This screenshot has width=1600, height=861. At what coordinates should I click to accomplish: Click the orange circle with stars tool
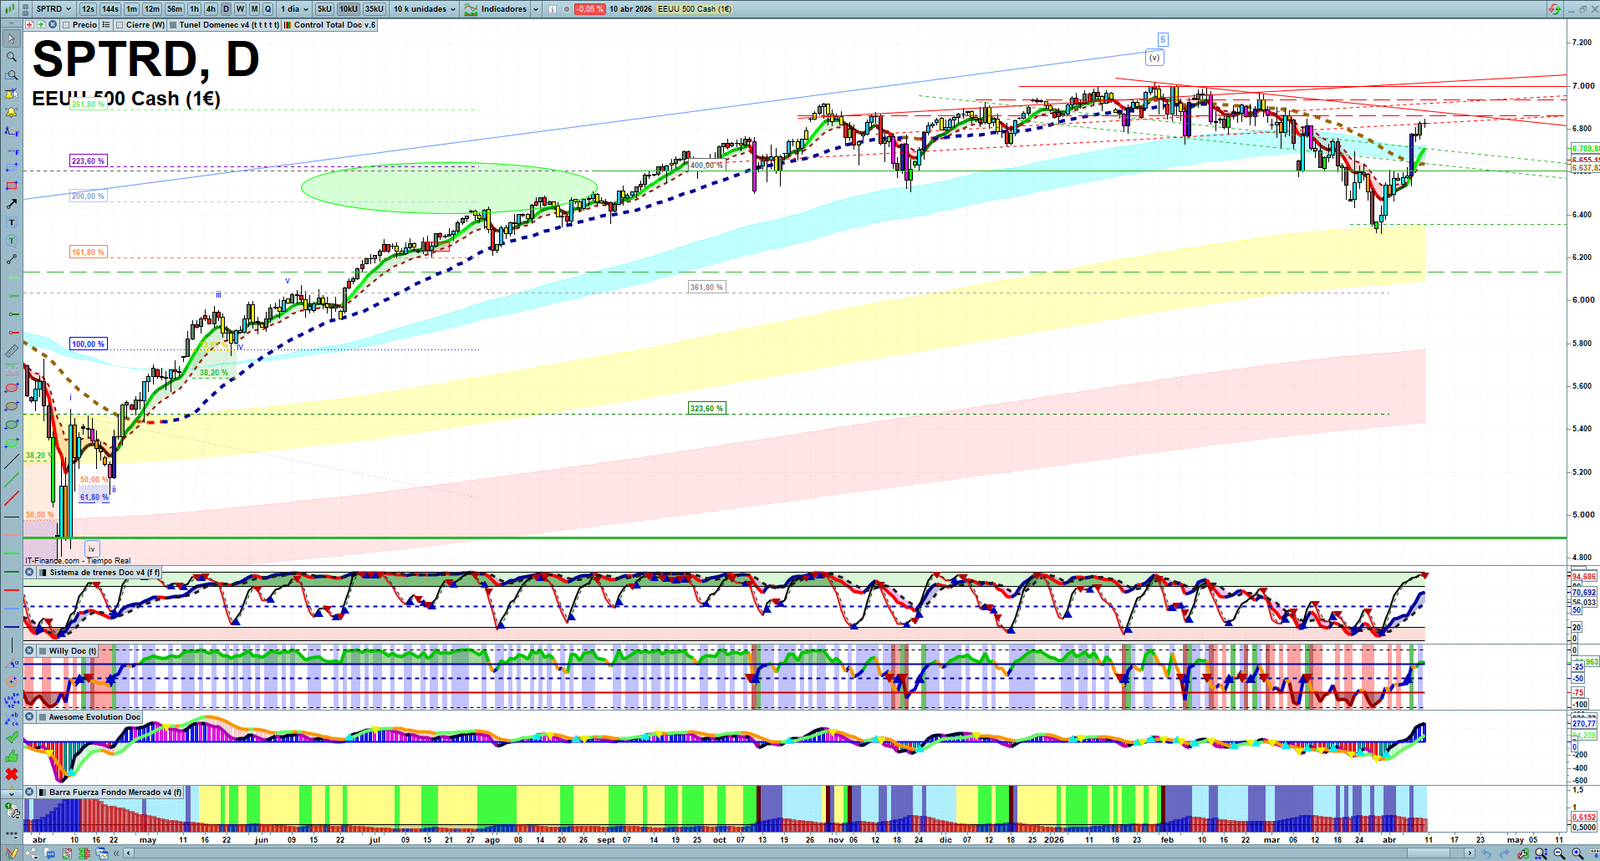pyautogui.click(x=11, y=682)
